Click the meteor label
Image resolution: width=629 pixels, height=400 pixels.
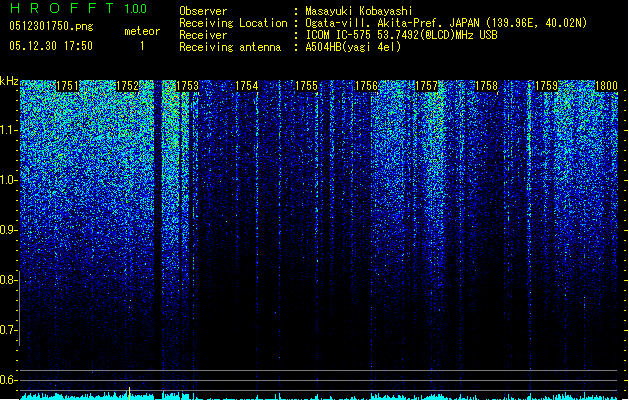[x=142, y=31]
